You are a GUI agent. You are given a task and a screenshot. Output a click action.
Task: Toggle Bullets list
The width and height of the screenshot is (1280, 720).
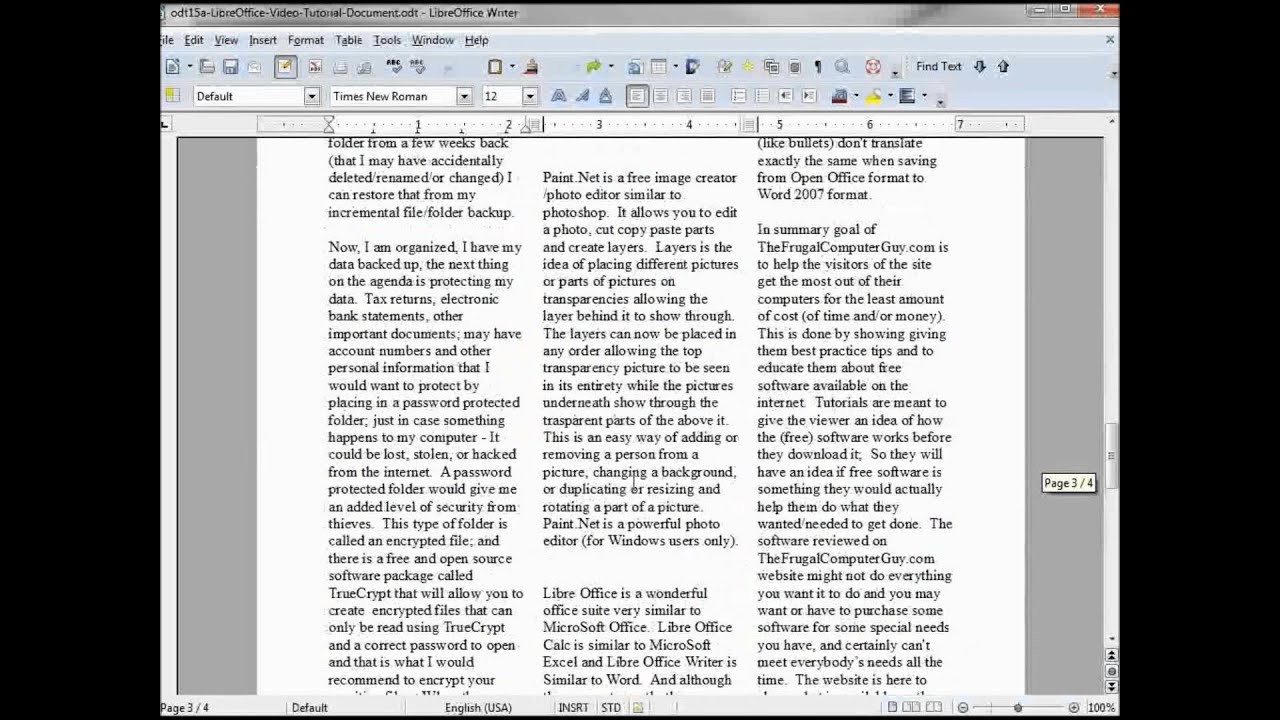coord(762,96)
